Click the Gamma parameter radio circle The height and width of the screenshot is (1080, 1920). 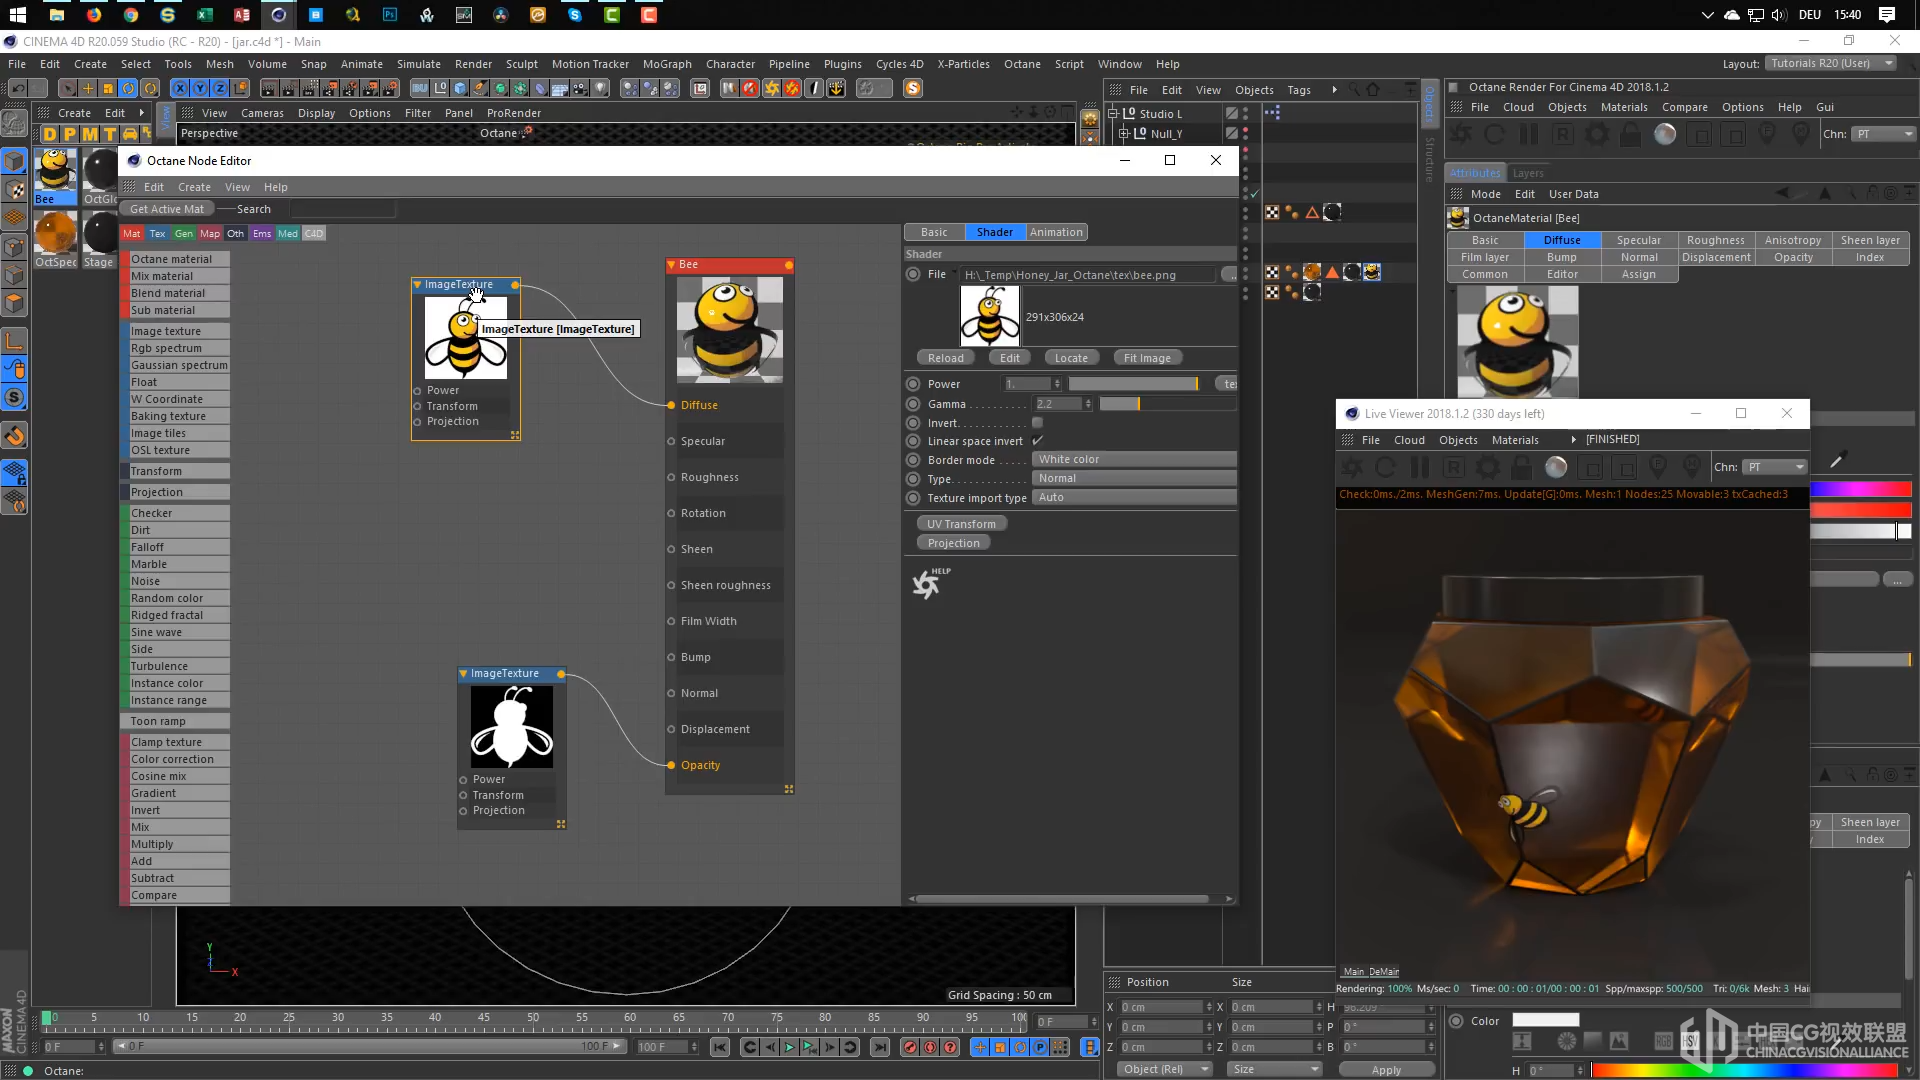[913, 404]
